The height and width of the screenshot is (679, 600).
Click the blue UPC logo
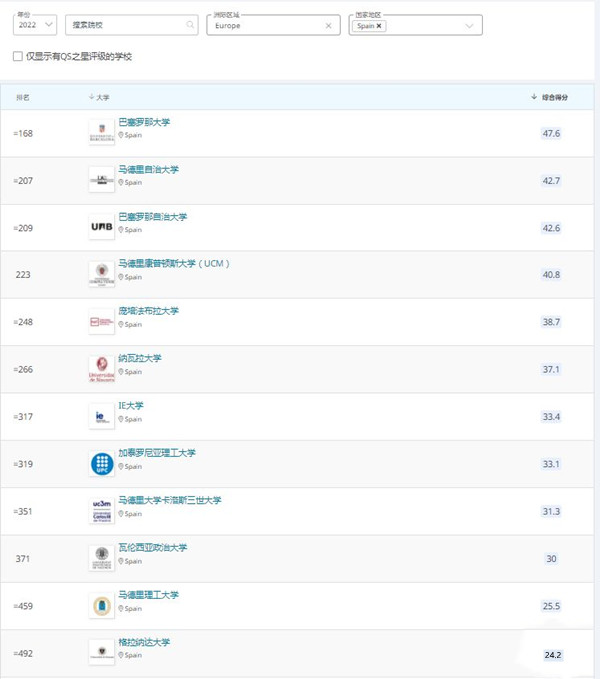tap(102, 464)
